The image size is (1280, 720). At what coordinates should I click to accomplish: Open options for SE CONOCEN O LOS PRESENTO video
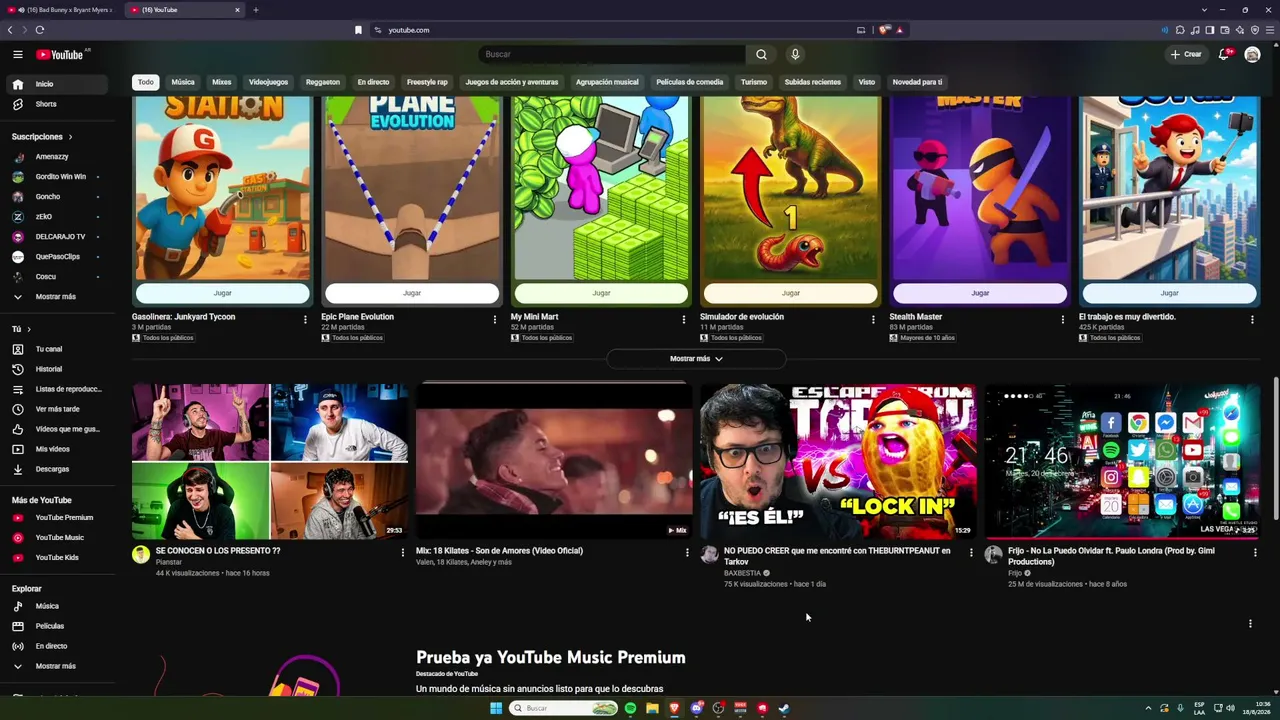(403, 552)
